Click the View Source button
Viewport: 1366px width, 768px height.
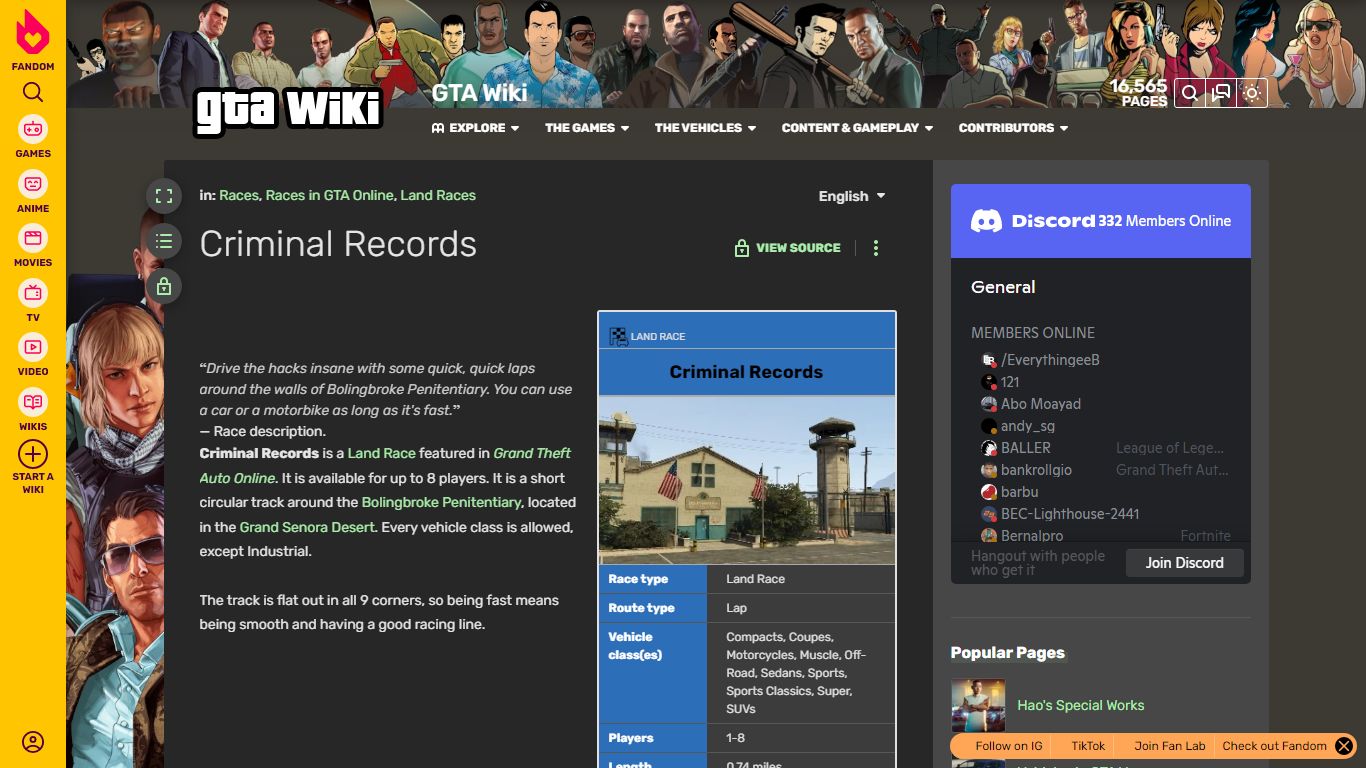coord(788,248)
